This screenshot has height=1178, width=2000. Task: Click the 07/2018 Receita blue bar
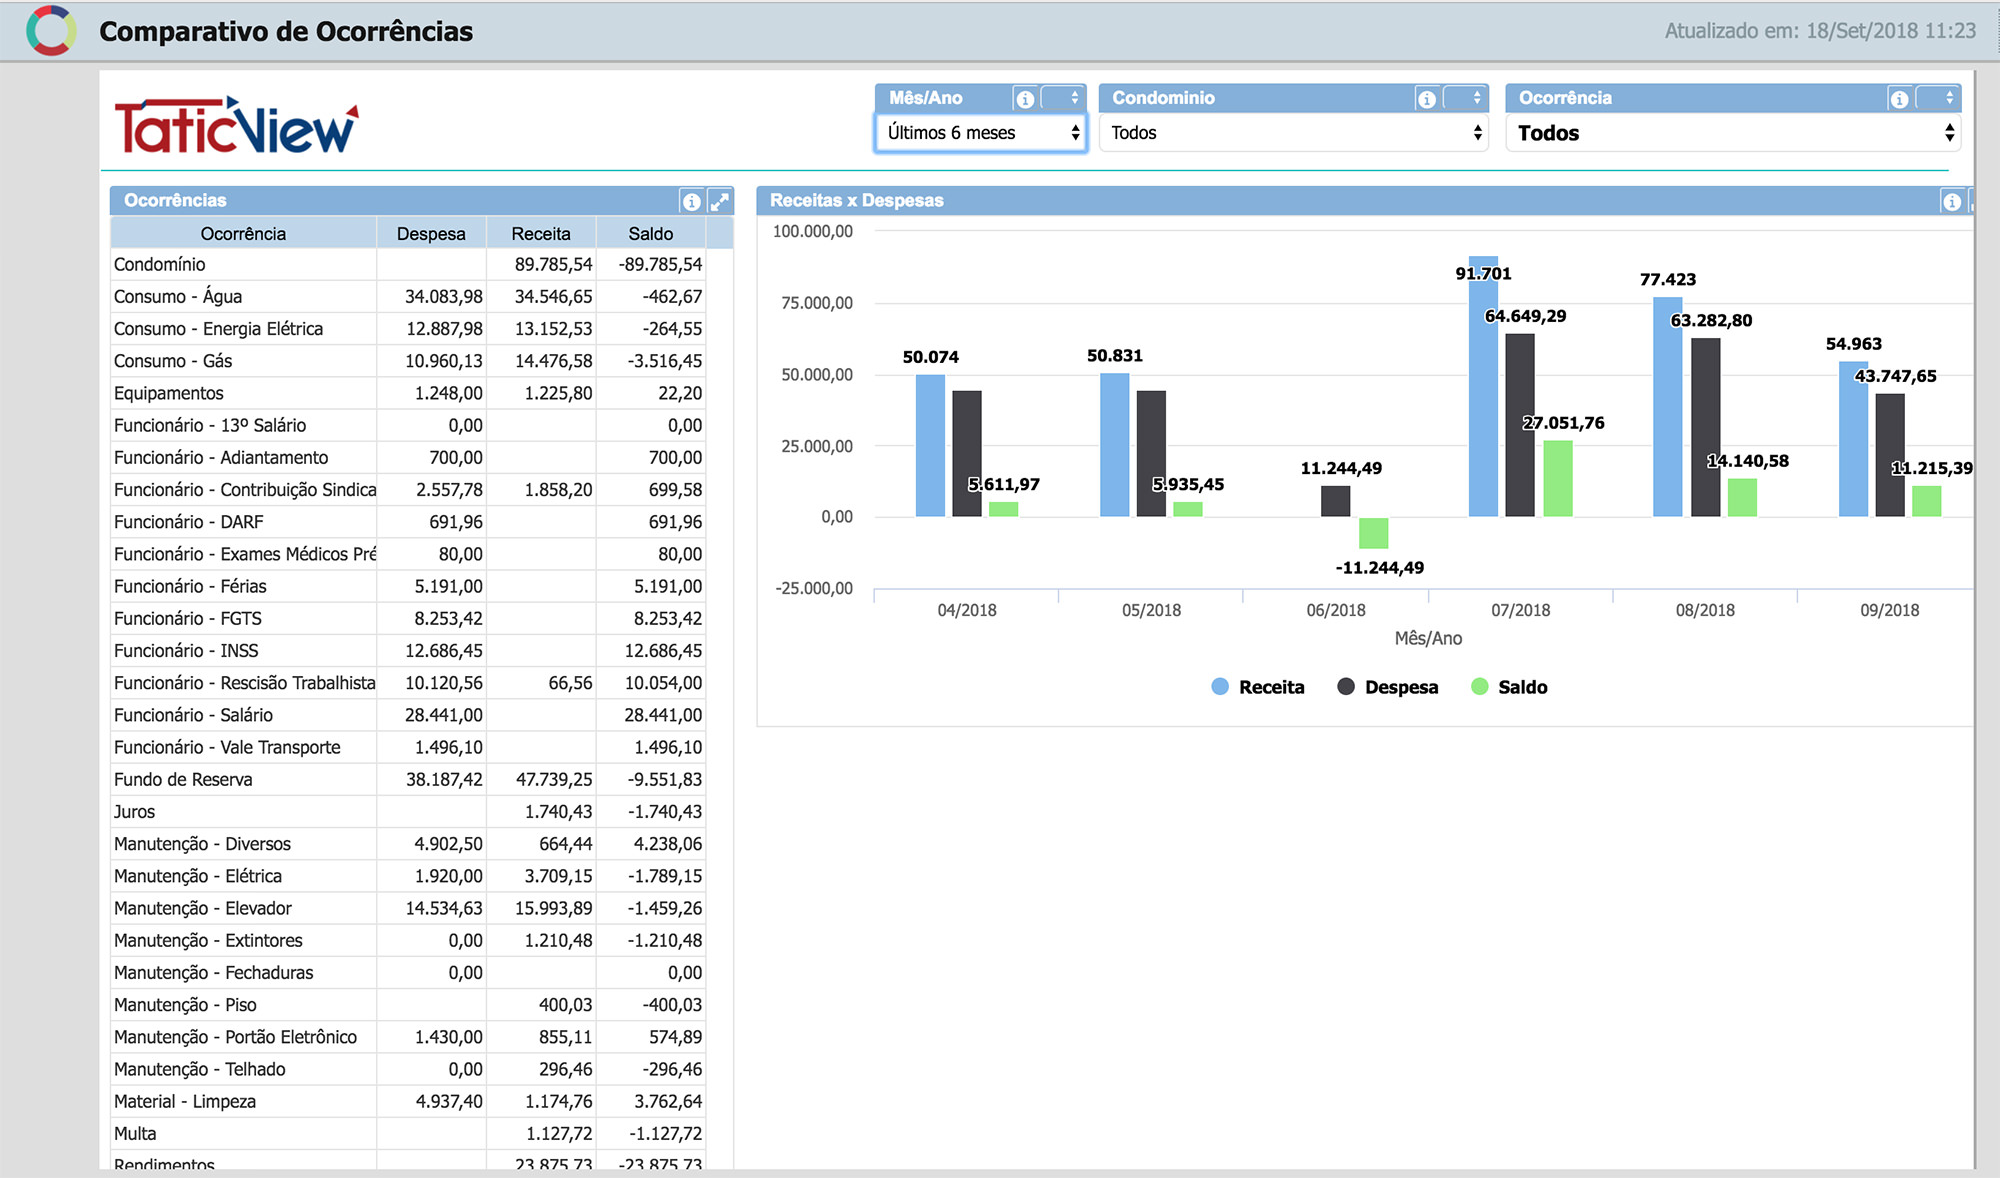1483,387
